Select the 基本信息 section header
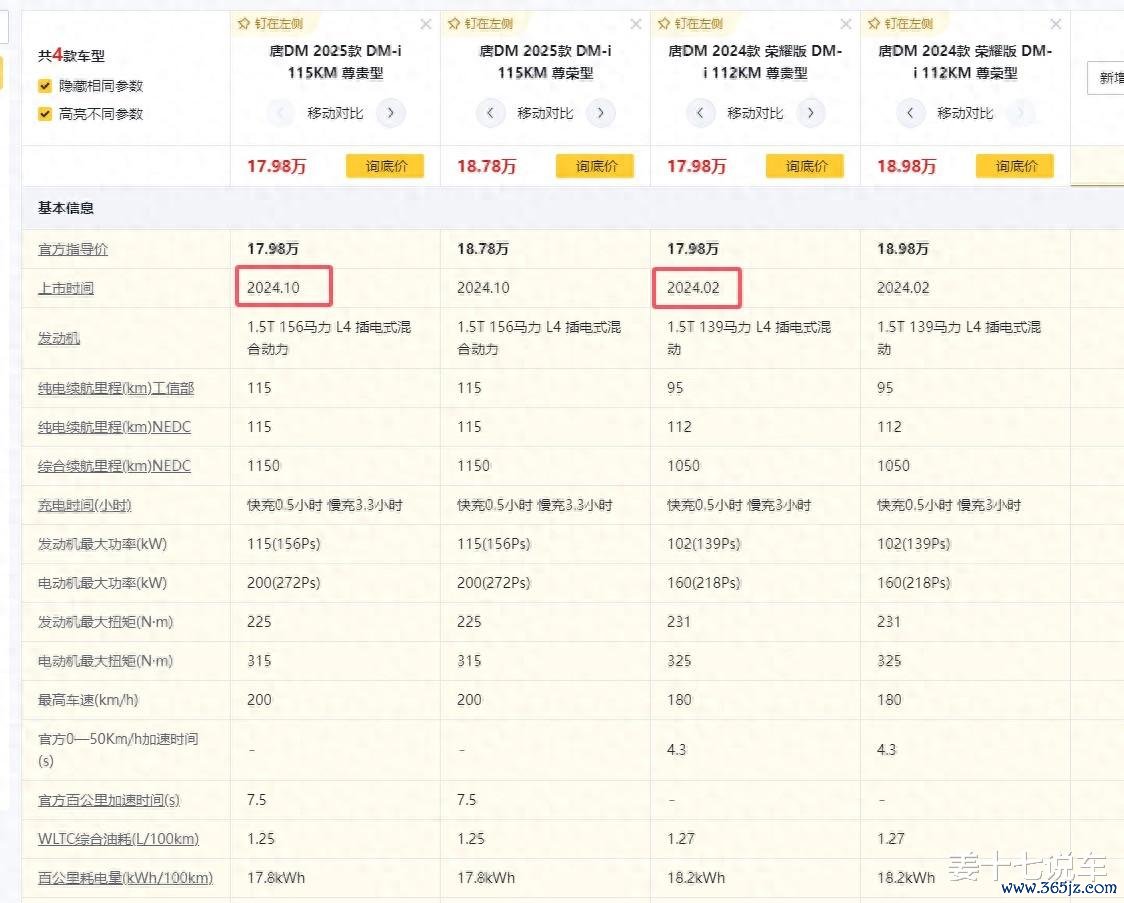 tap(66, 208)
